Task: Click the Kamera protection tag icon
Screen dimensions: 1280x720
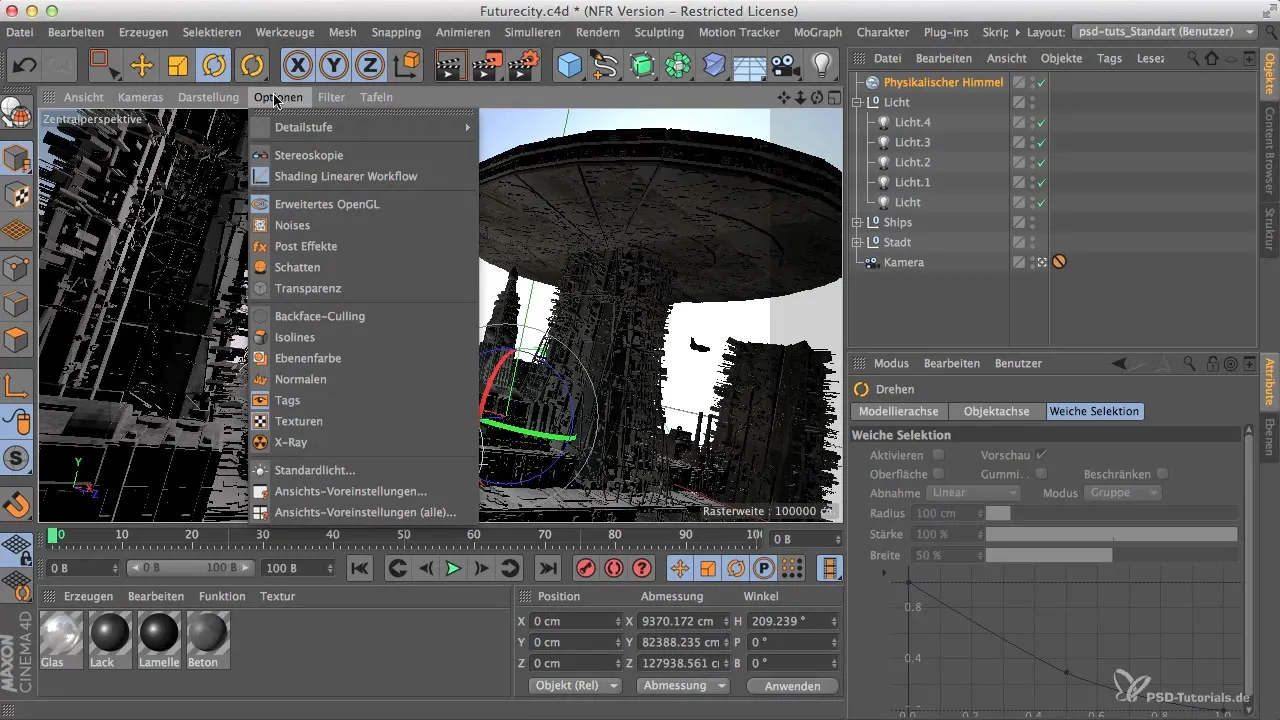Action: [1059, 262]
